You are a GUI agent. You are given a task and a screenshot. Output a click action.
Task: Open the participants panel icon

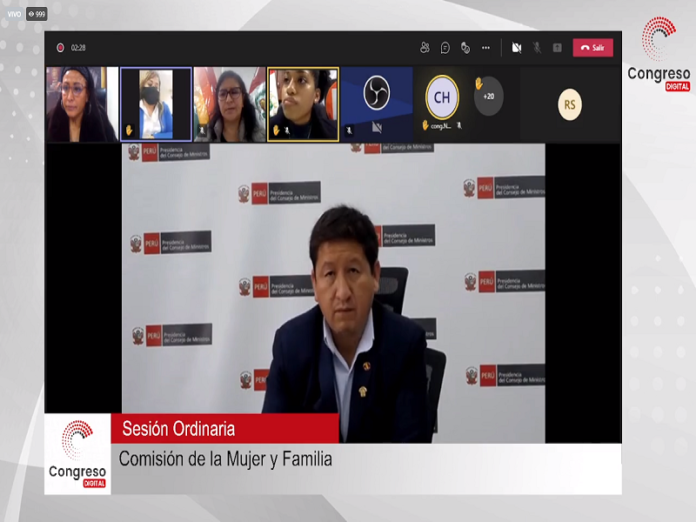click(x=425, y=47)
